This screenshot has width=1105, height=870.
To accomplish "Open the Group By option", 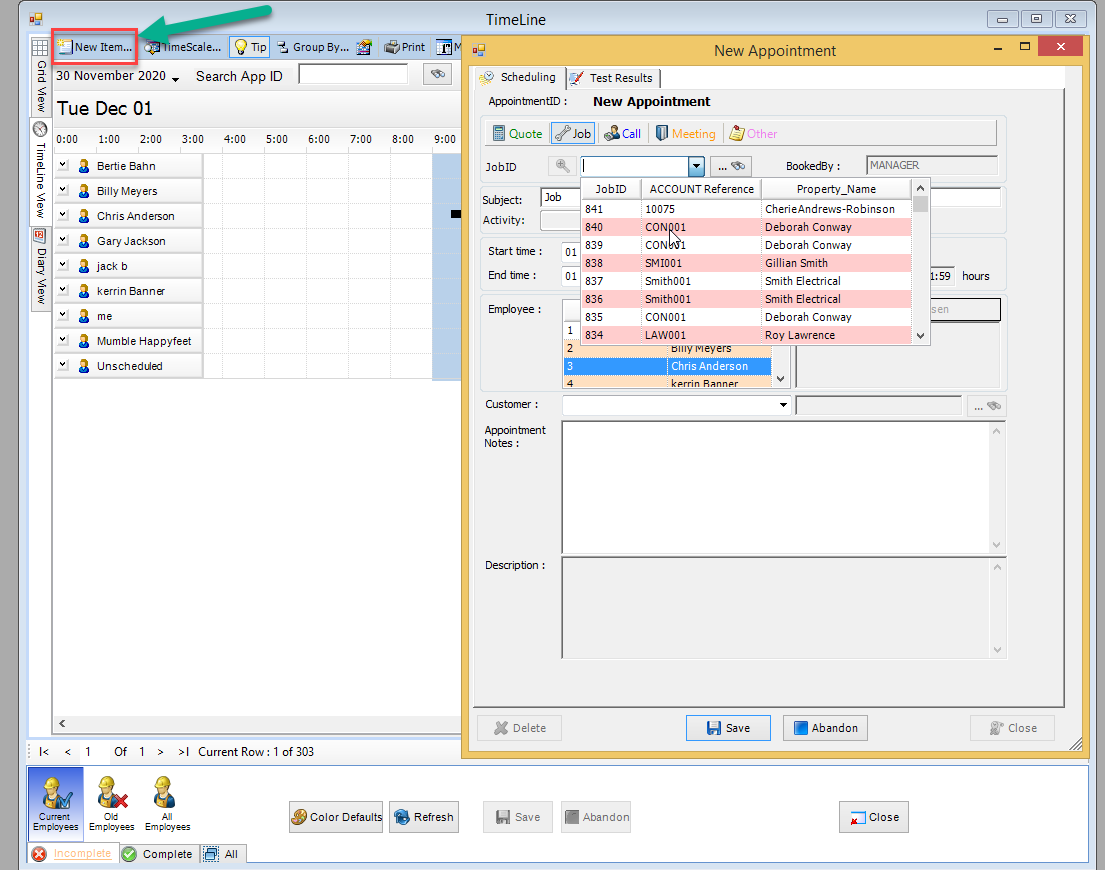I will pyautogui.click(x=313, y=47).
